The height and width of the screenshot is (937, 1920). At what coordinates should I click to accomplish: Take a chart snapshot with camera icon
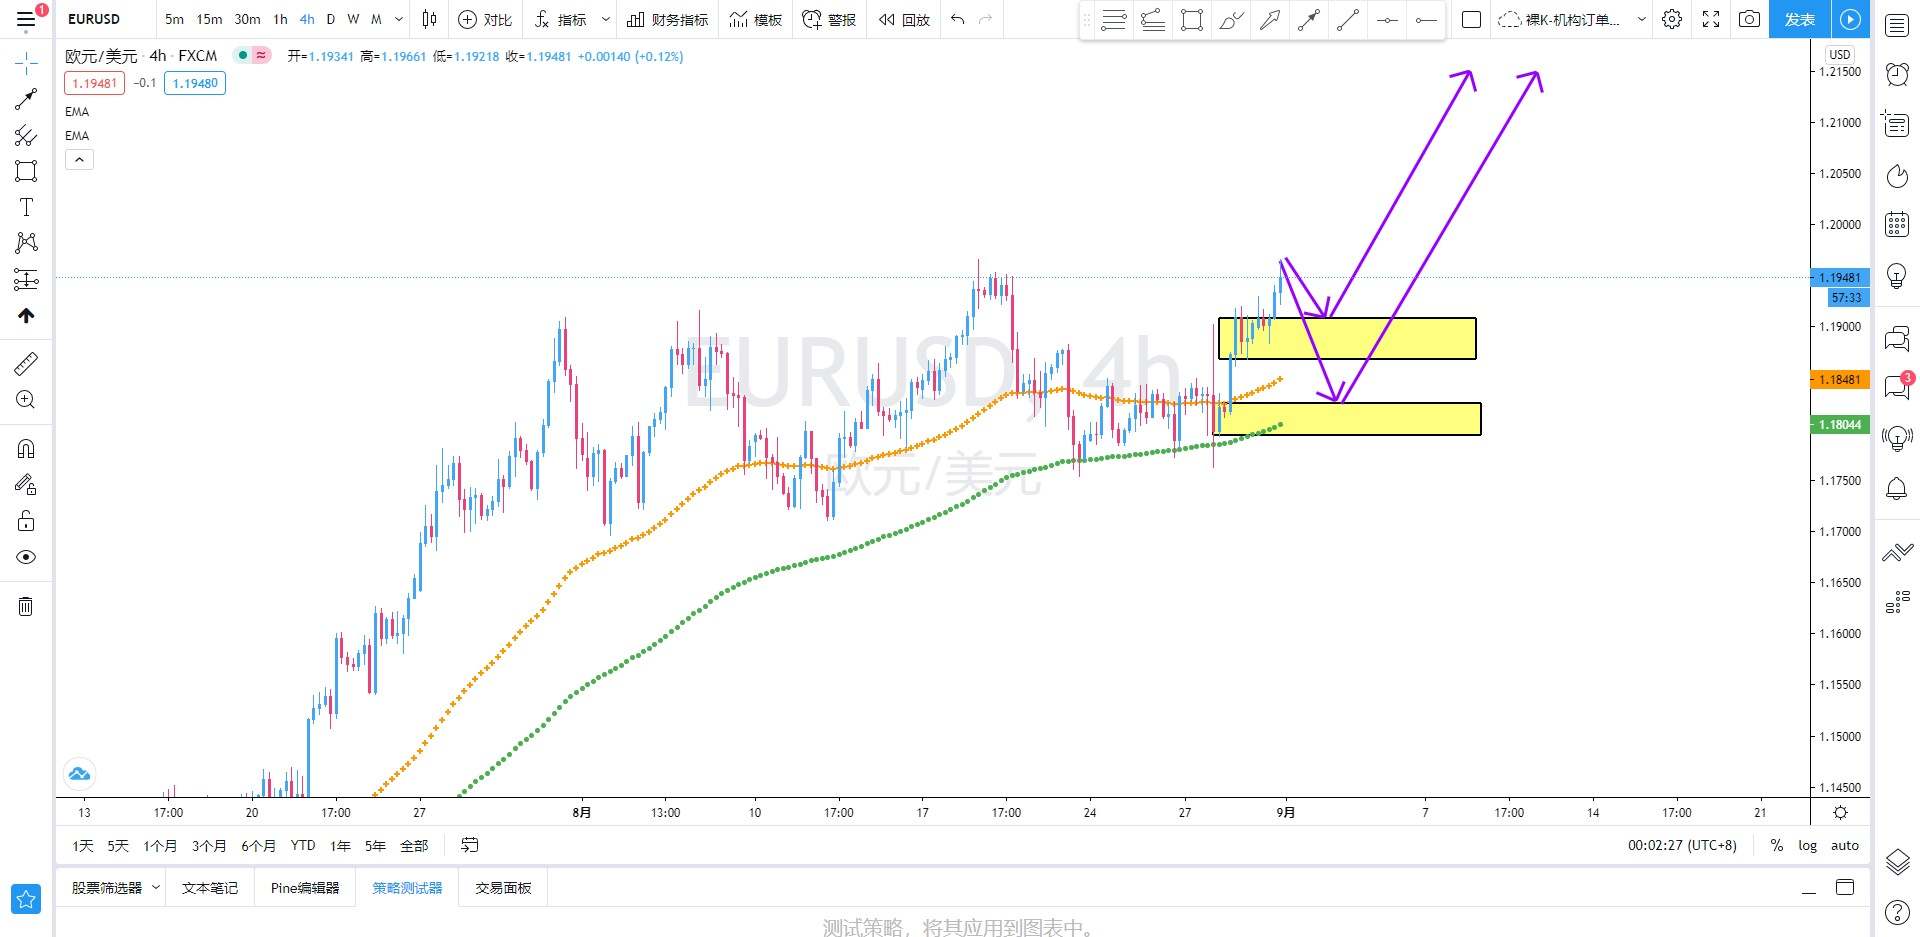click(x=1749, y=19)
